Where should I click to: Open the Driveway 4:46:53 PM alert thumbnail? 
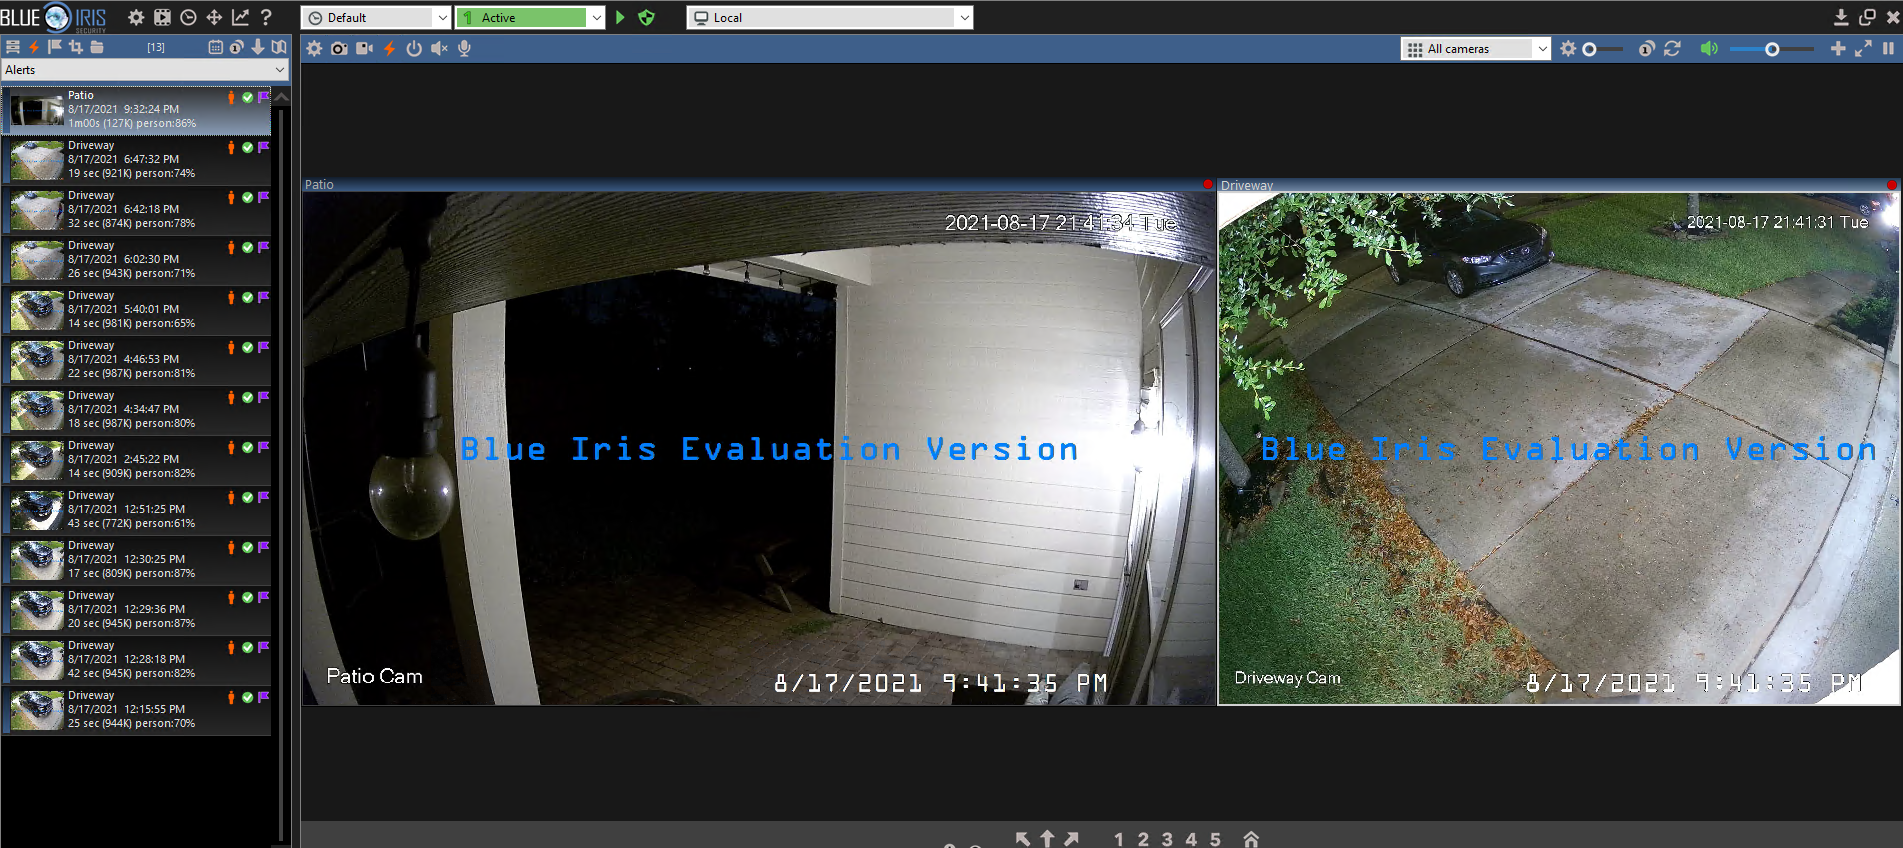click(x=37, y=360)
